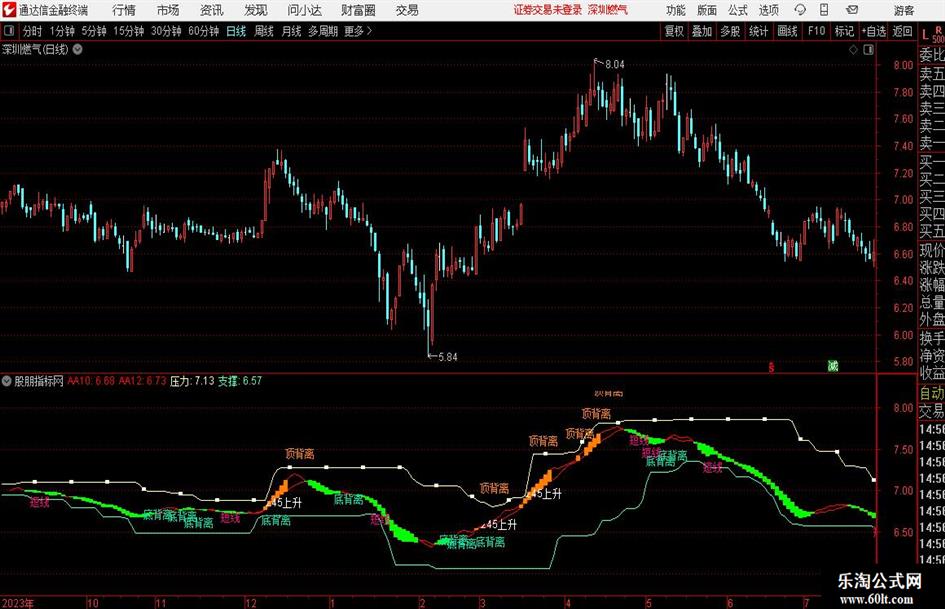Viewport: 945px width, 609px height.
Task: Click the diamond icon in the chart corner
Action: coord(853,50)
